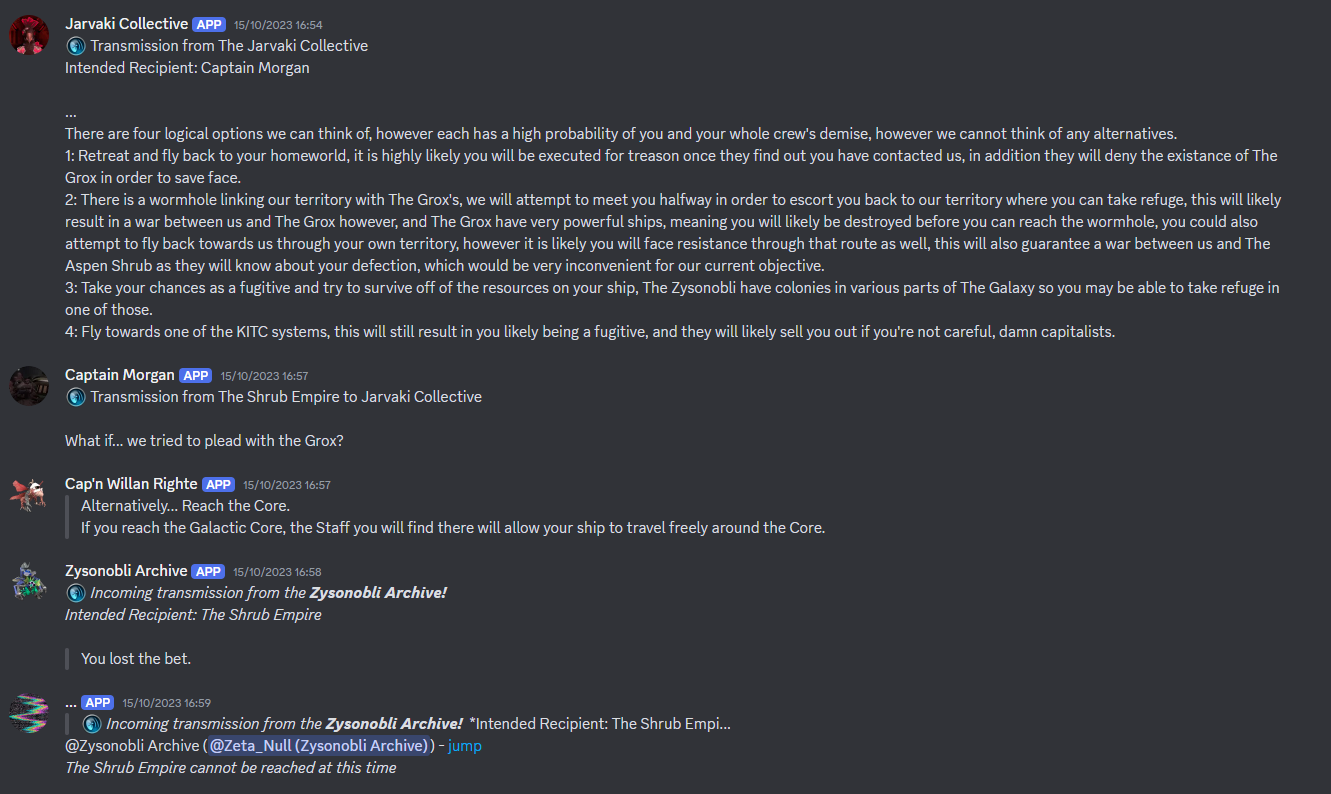Image resolution: width=1331 pixels, height=794 pixels.
Task: Click the Zysonobli Archive username
Action: [126, 571]
